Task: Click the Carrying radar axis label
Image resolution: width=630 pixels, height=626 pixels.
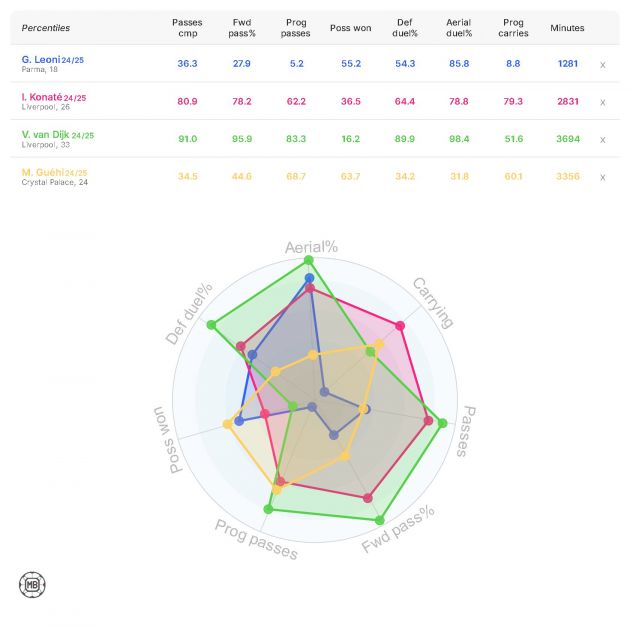Action: [433, 302]
